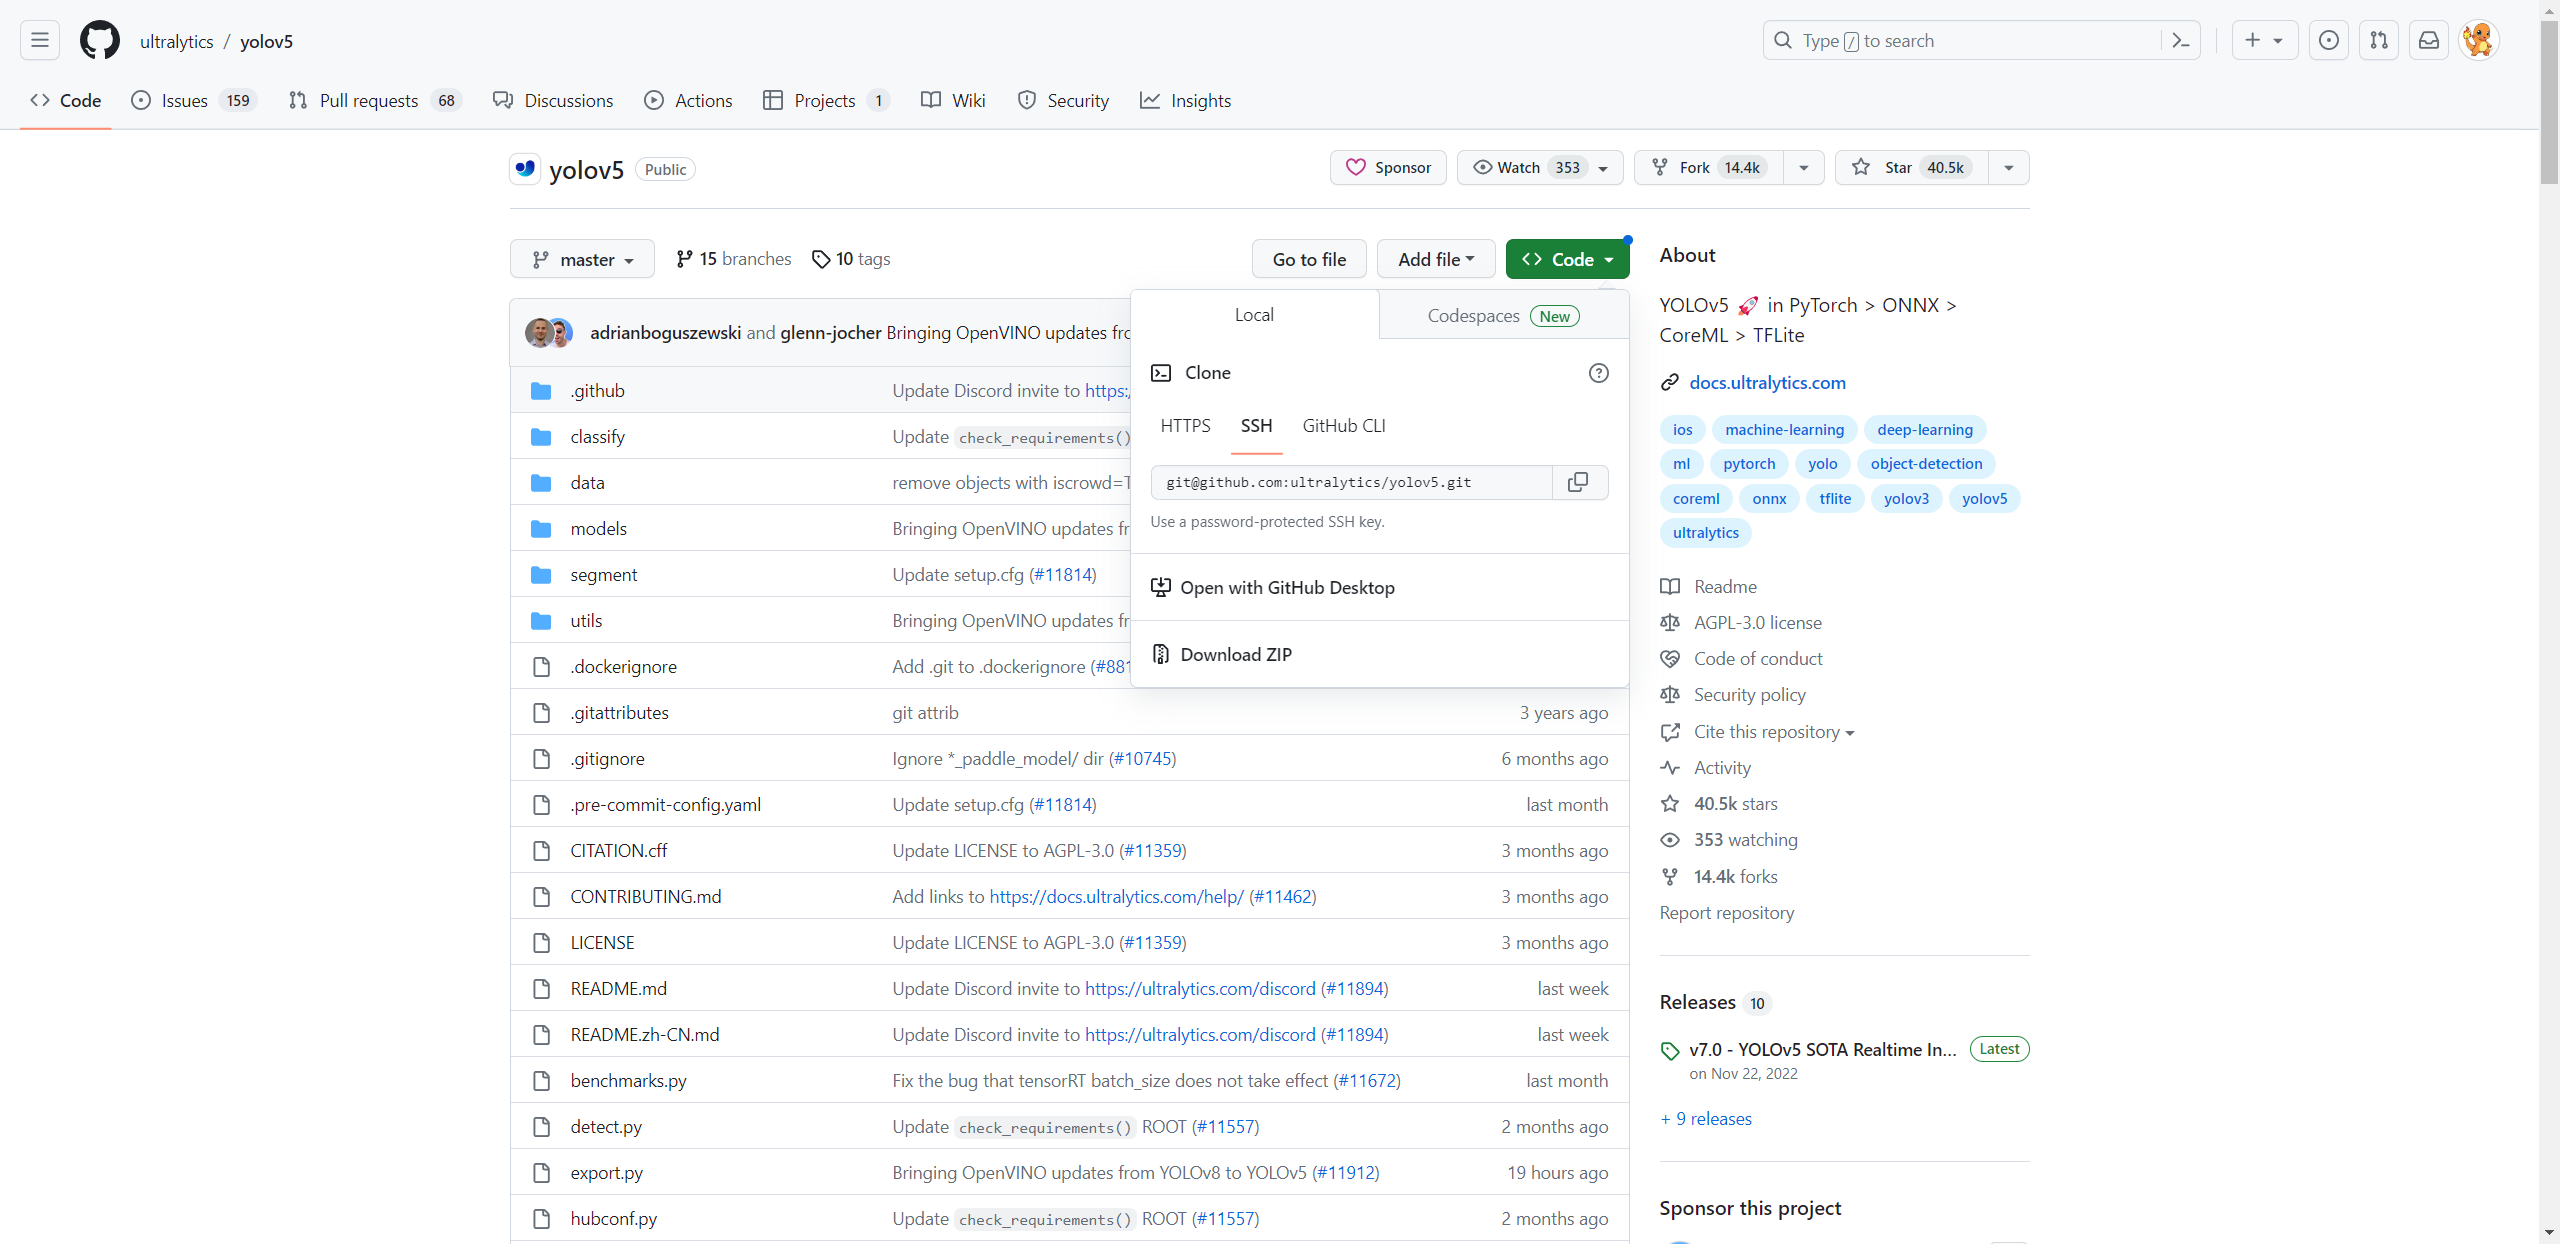
Task: Star the yolov5 repository
Action: (x=1911, y=168)
